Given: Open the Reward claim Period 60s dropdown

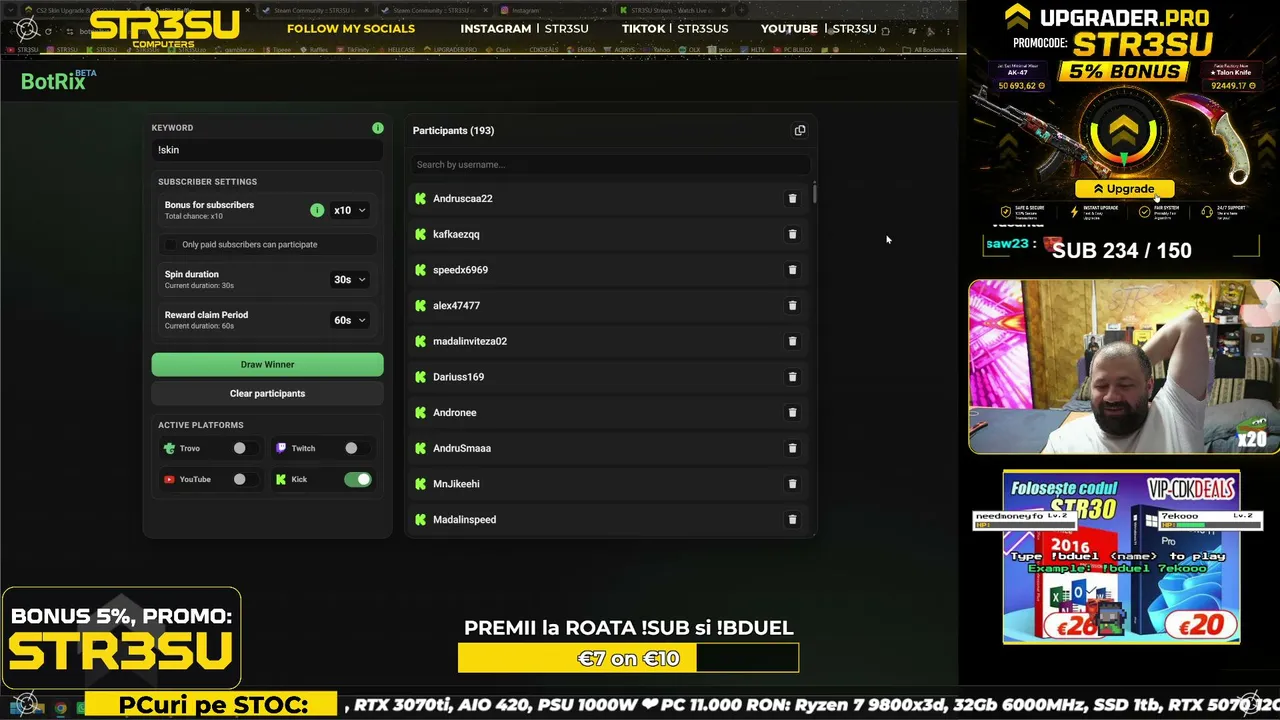Looking at the screenshot, I should (x=350, y=320).
